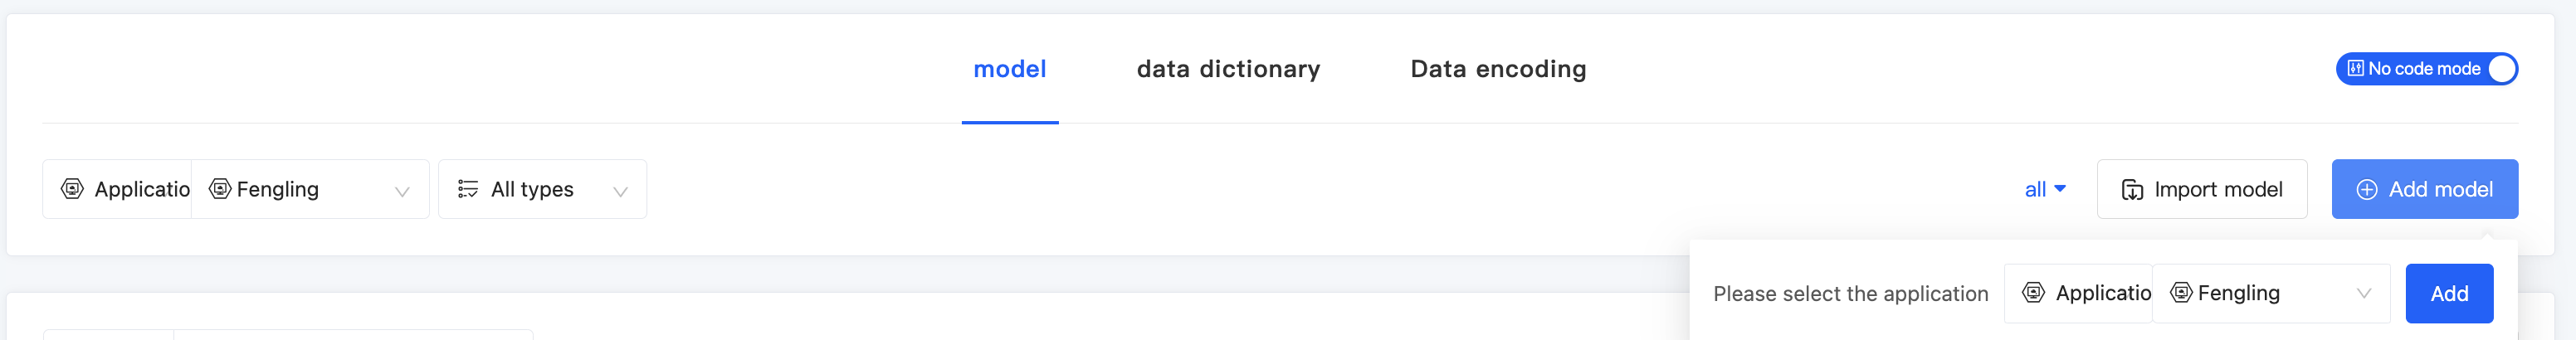Viewport: 2576px width, 340px height.
Task: Open the data dictionary tab
Action: [1228, 69]
